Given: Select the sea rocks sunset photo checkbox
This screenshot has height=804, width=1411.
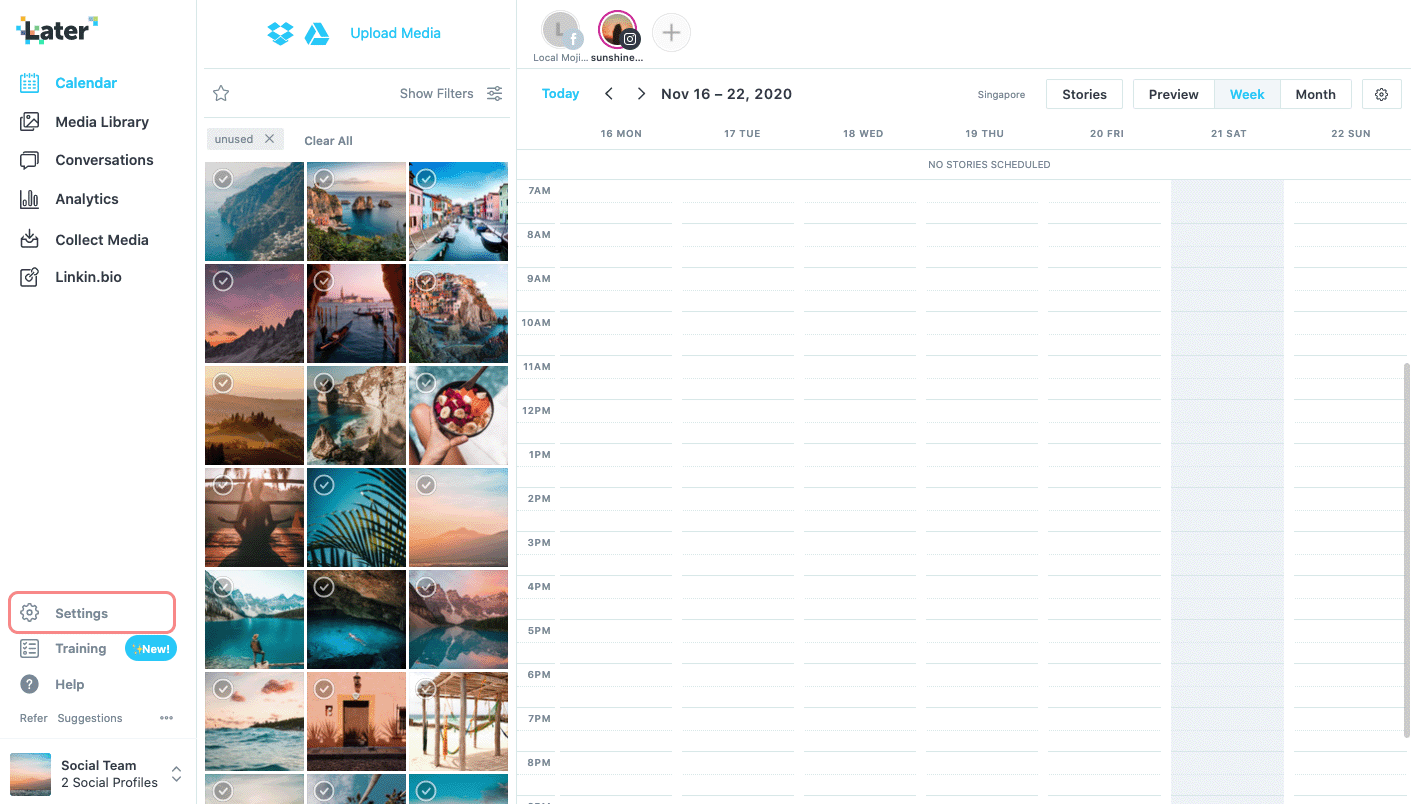Looking at the screenshot, I should (324, 179).
